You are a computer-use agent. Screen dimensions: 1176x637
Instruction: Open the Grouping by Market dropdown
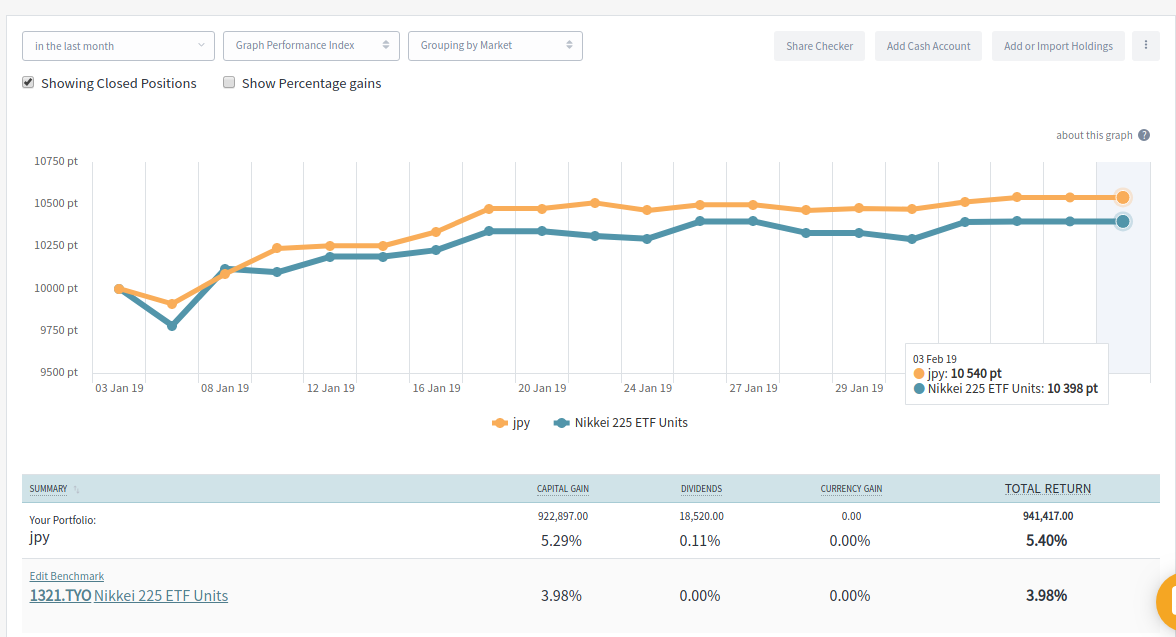495,46
